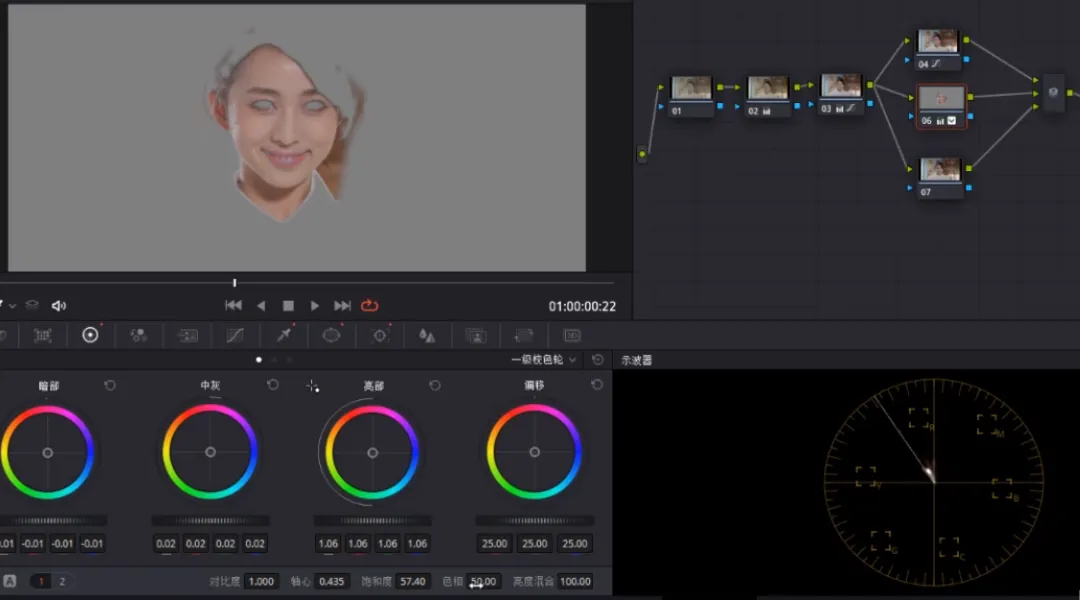
Task: Click the vectorscope display
Action: click(x=934, y=482)
